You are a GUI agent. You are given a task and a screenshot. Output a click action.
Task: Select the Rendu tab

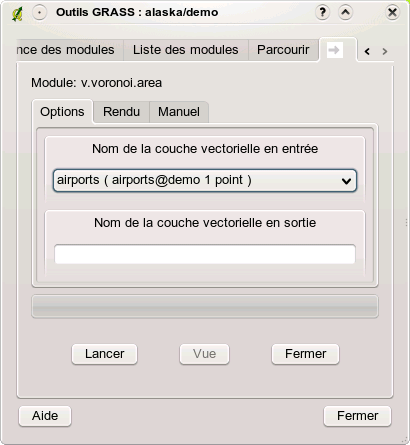pyautogui.click(x=121, y=112)
